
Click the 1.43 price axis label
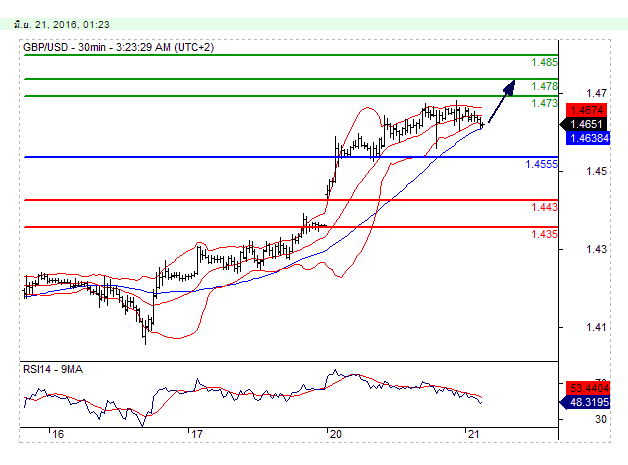(x=596, y=250)
